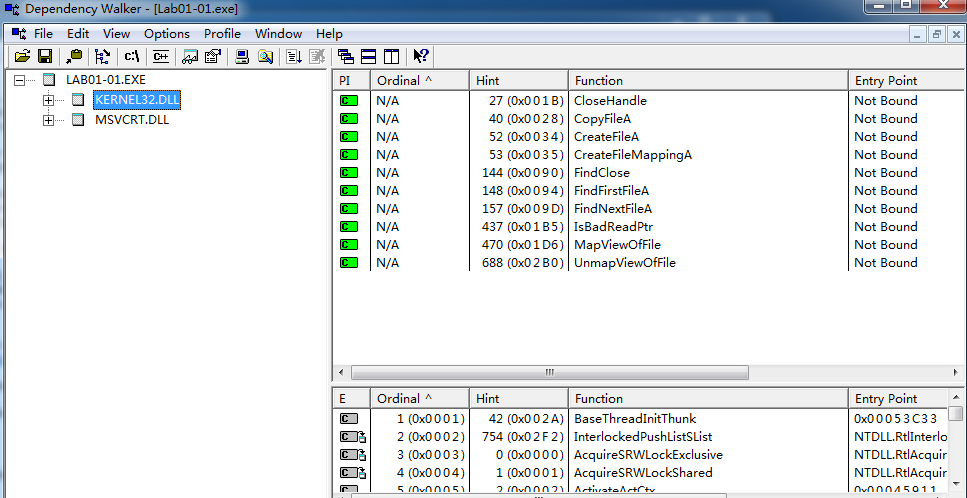
Task: Select the CreateFileMappingA import row
Action: (649, 155)
